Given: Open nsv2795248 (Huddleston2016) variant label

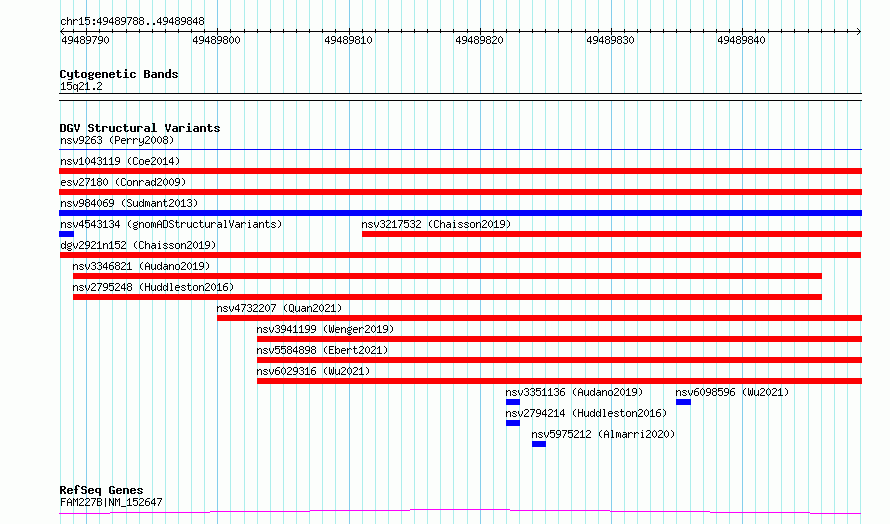Looking at the screenshot, I should tap(153, 287).
